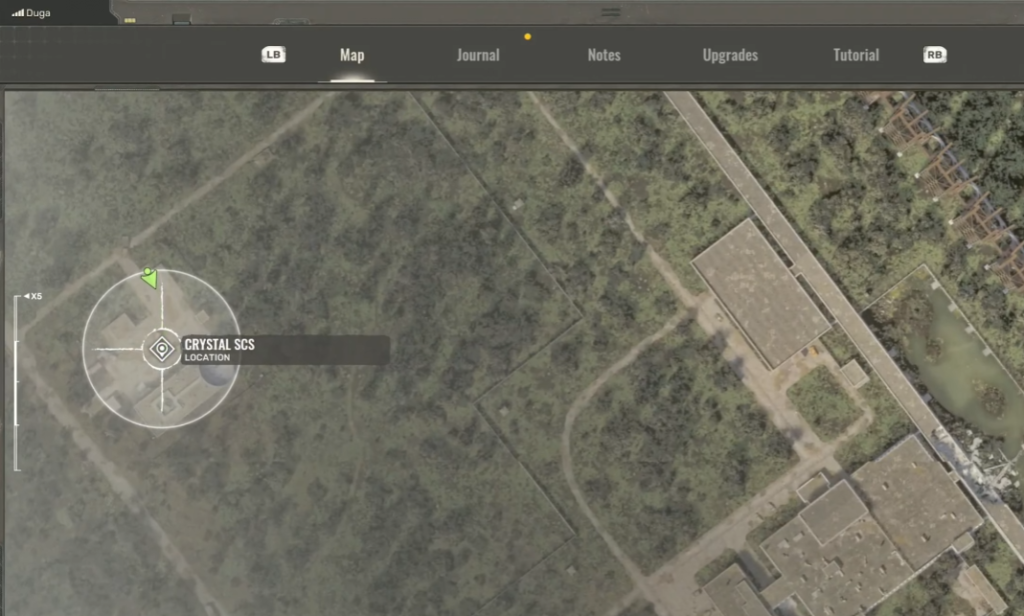Click the X5 zoom level indicator
1024x616 pixels.
(33, 296)
